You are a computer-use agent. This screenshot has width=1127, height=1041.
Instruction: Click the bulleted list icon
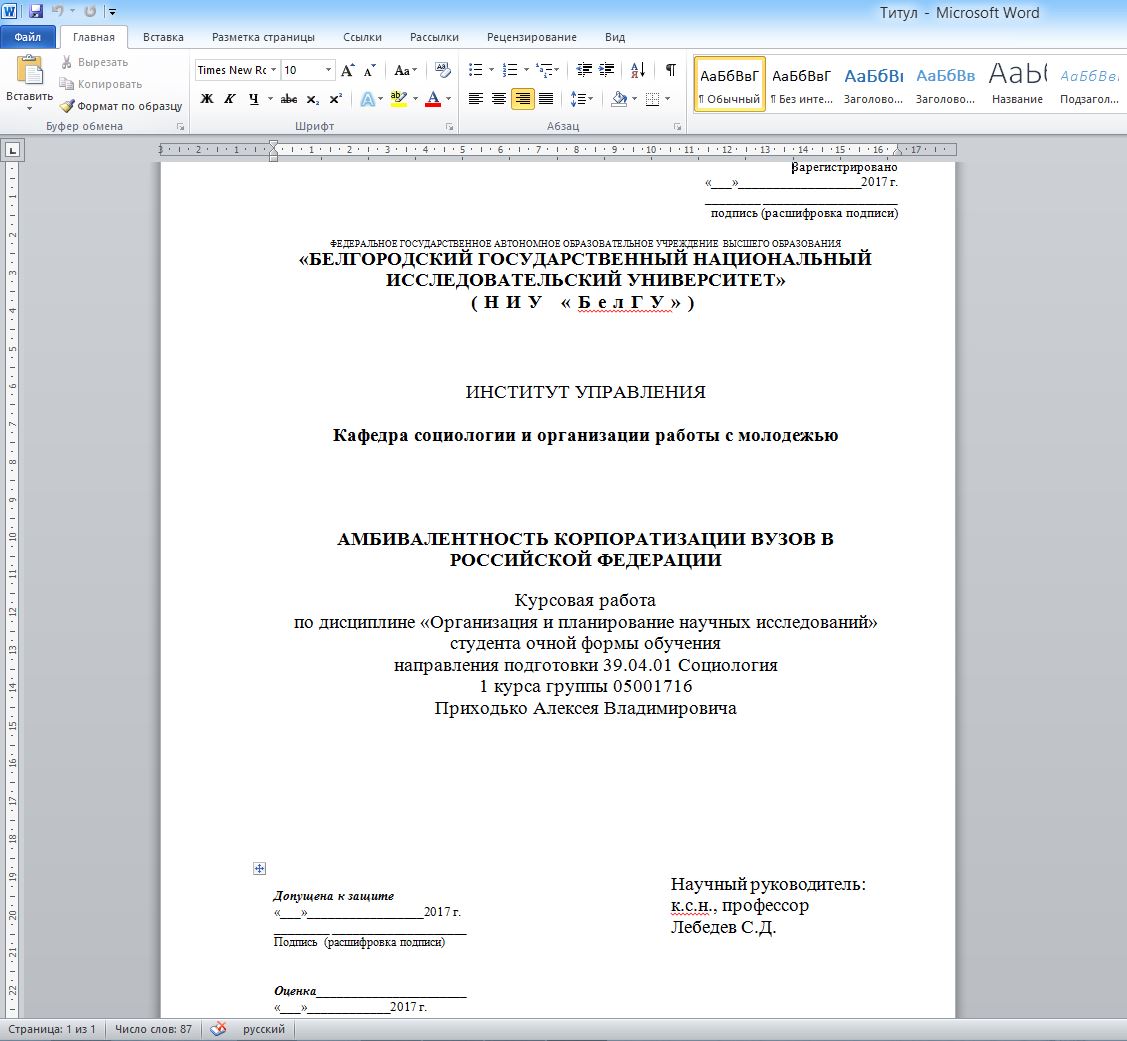[x=475, y=70]
